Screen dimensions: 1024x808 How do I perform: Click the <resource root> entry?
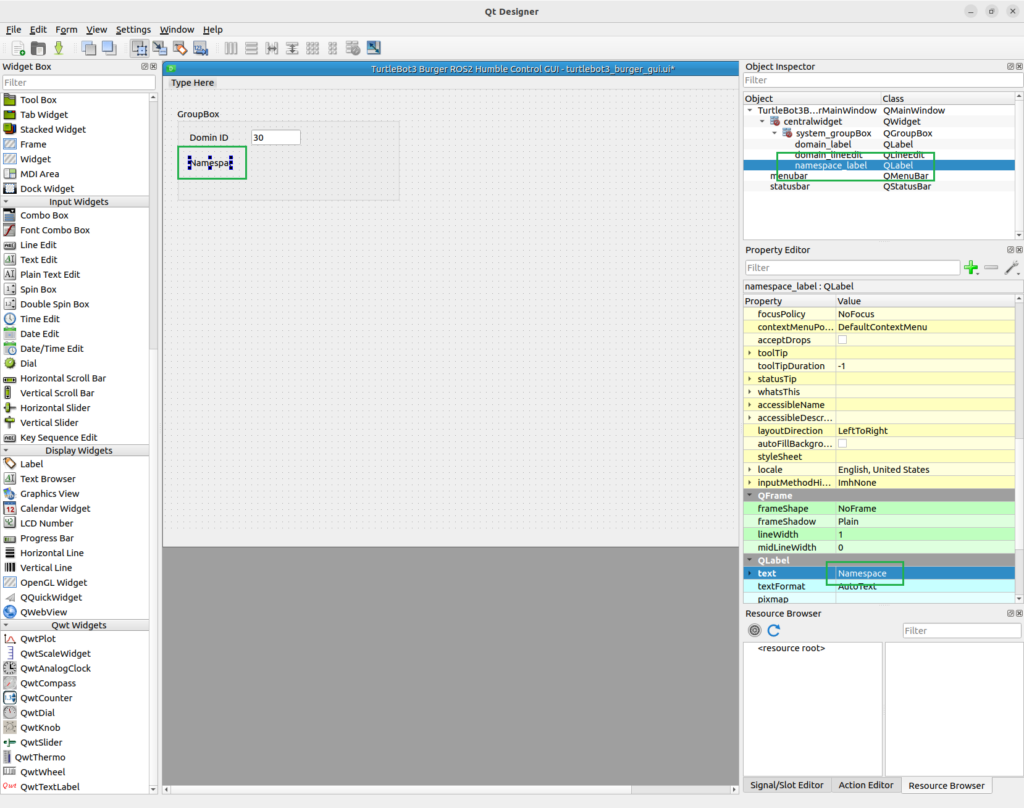click(x=791, y=648)
